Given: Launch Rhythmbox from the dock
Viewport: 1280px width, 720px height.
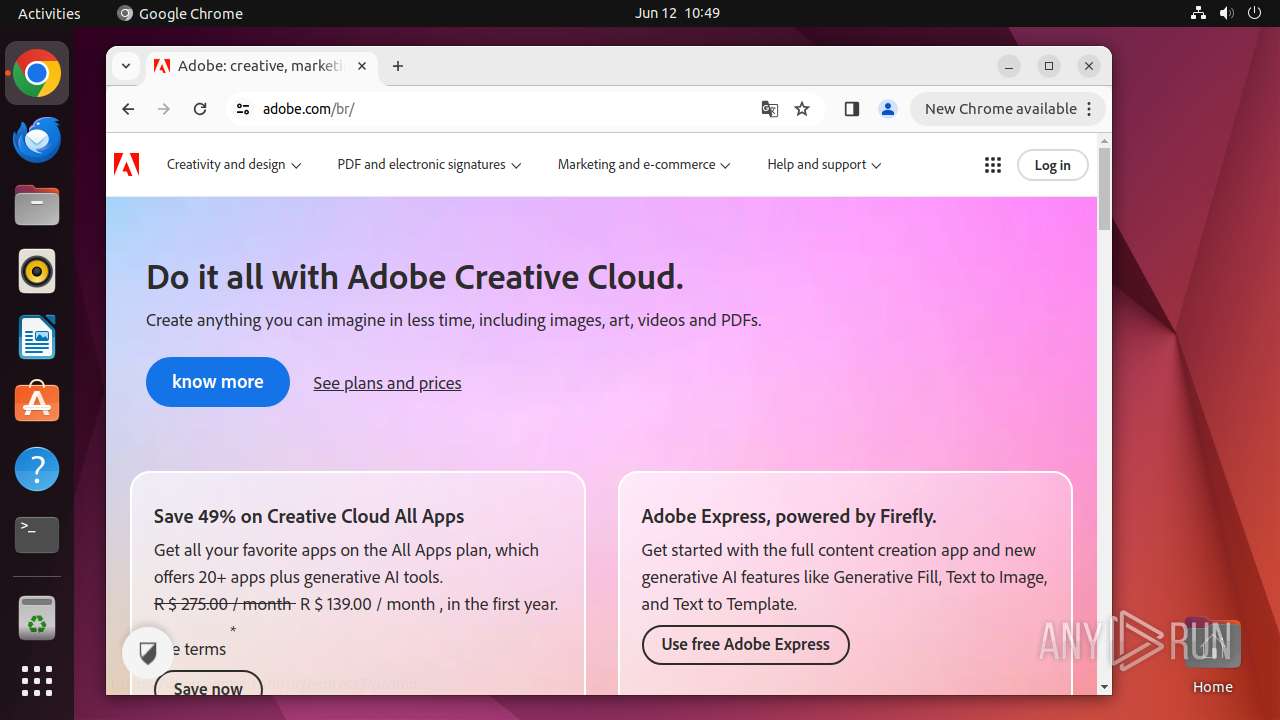Looking at the screenshot, I should click(x=37, y=271).
